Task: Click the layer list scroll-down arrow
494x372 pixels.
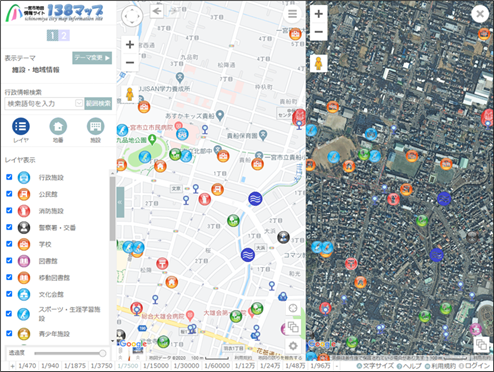Action: pos(112,341)
